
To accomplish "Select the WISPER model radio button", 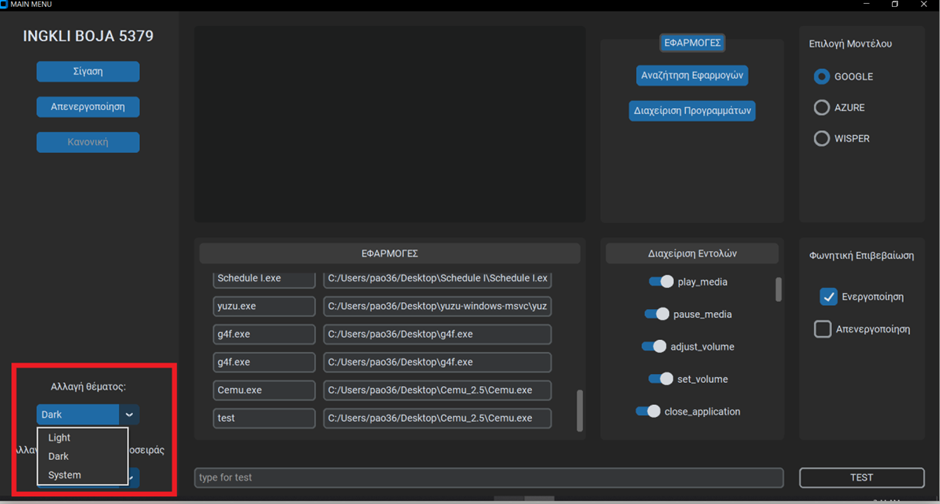I will pyautogui.click(x=821, y=138).
